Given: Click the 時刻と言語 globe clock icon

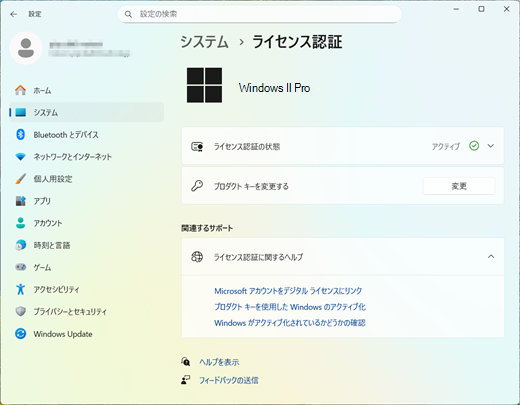Looking at the screenshot, I should [x=21, y=245].
